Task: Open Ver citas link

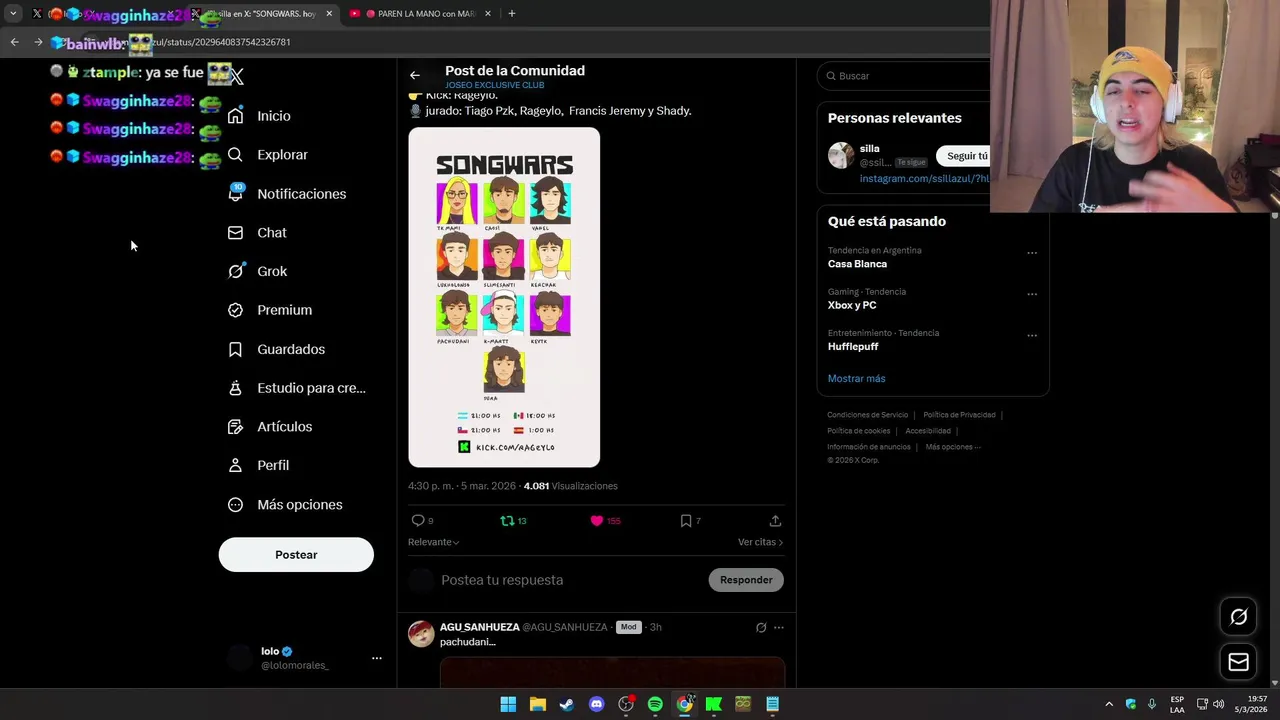Action: pos(760,542)
